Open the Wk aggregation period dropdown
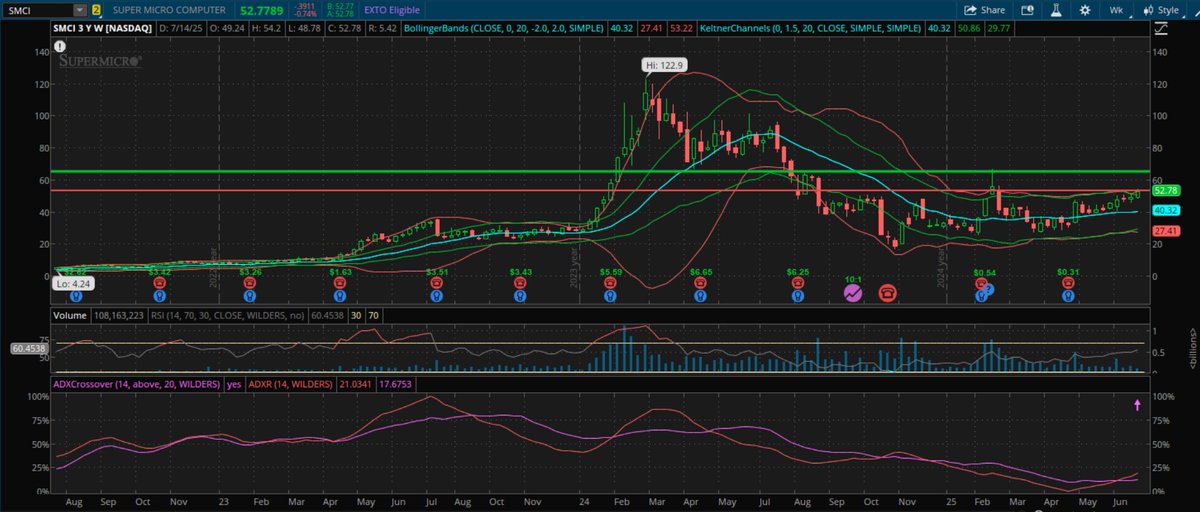 [1117, 9]
